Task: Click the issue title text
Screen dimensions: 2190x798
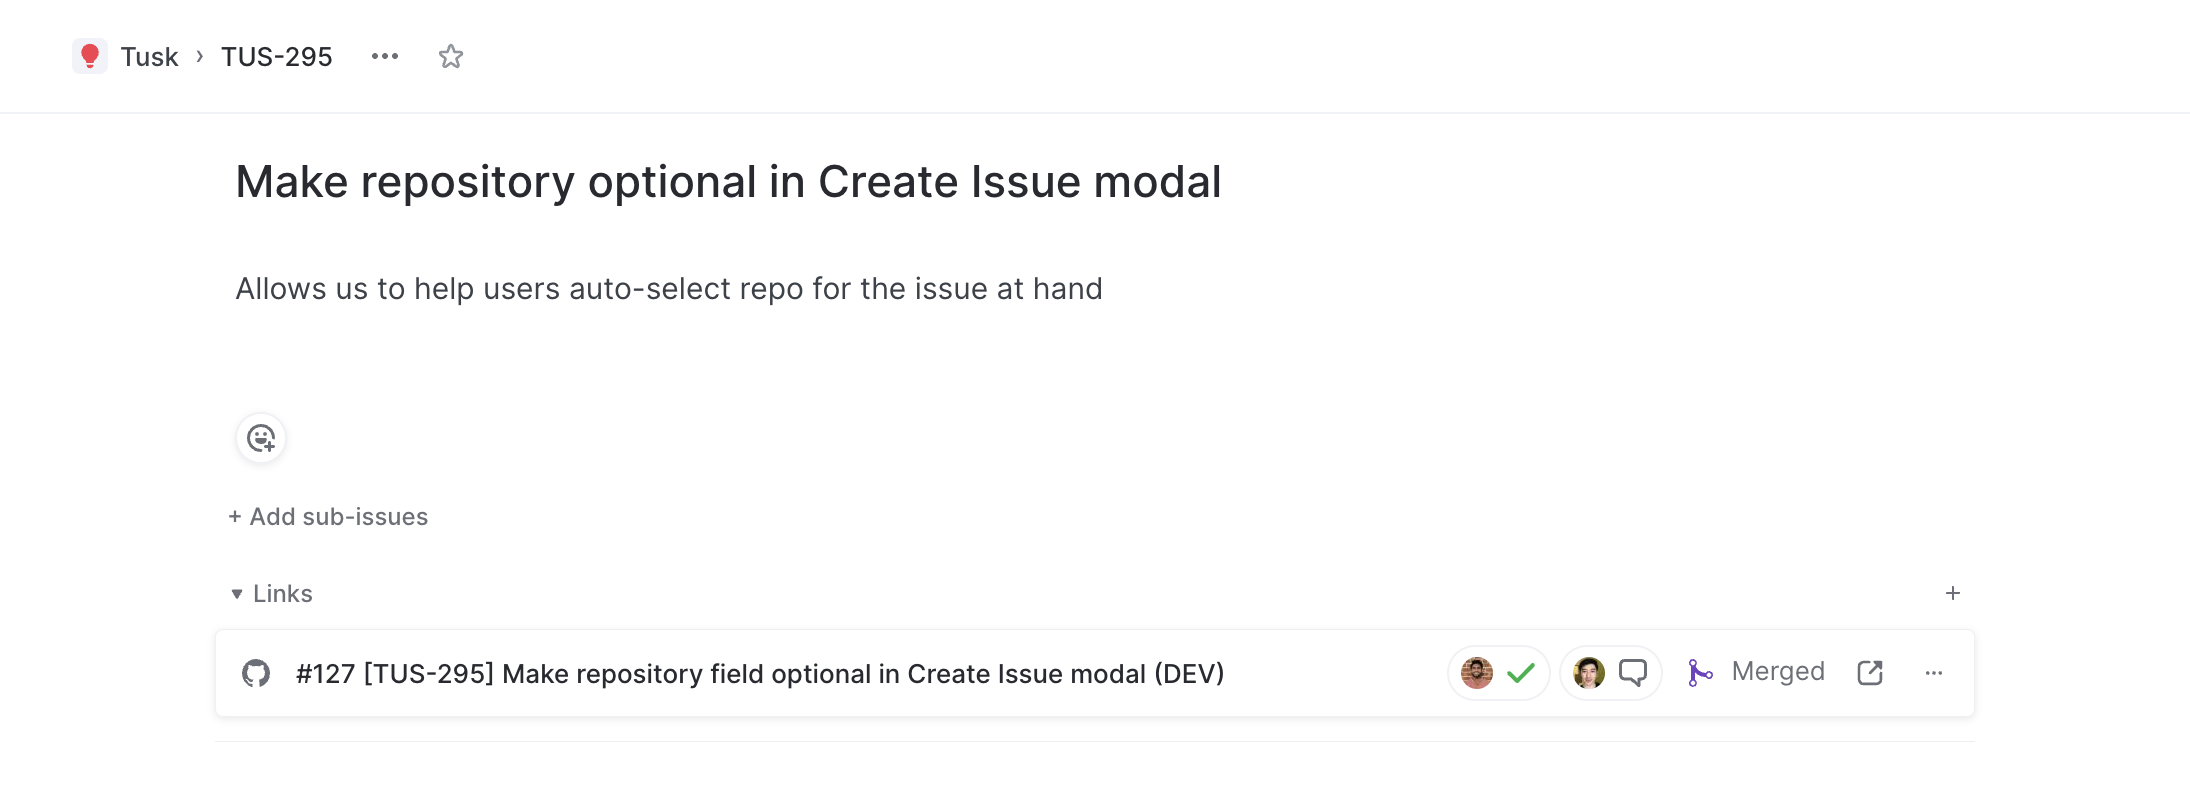Action: [728, 182]
